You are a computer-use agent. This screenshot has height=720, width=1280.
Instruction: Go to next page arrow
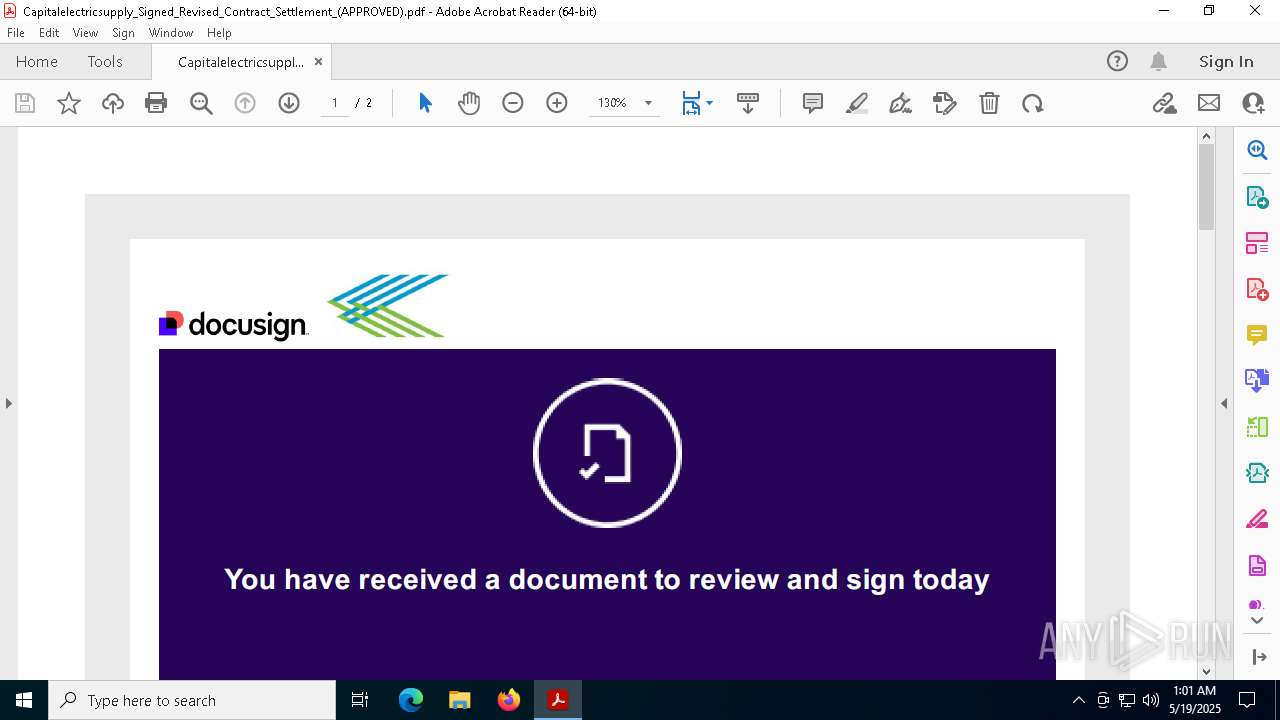289,103
